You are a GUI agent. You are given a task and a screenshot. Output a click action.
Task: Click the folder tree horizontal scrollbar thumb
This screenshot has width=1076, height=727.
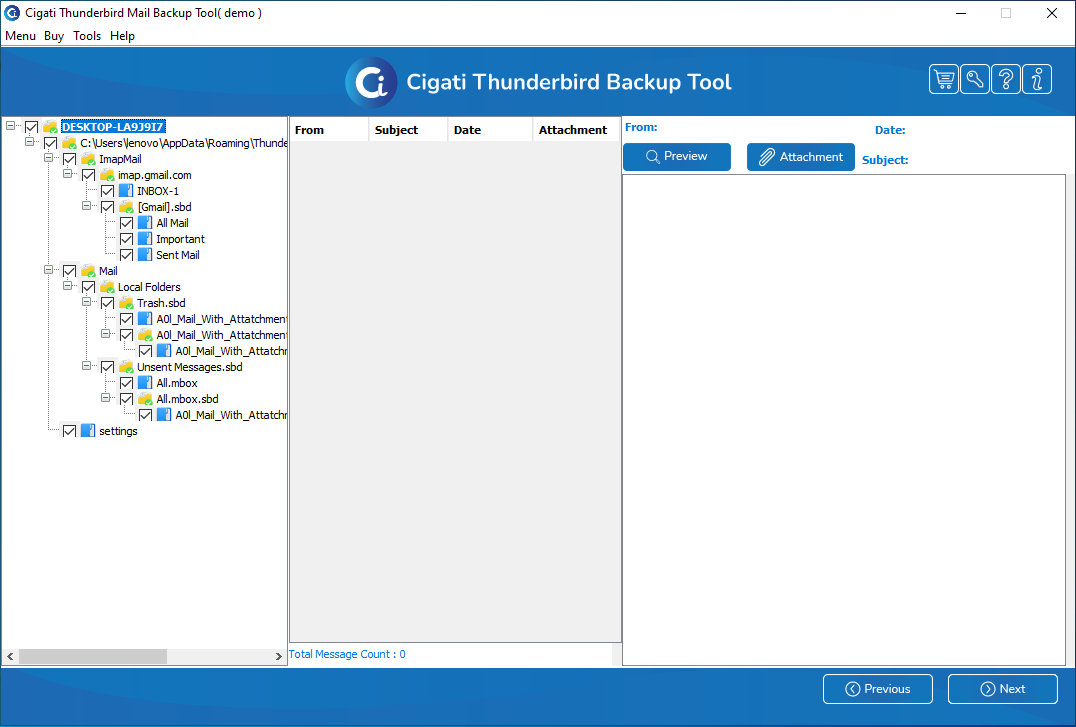pyautogui.click(x=93, y=656)
